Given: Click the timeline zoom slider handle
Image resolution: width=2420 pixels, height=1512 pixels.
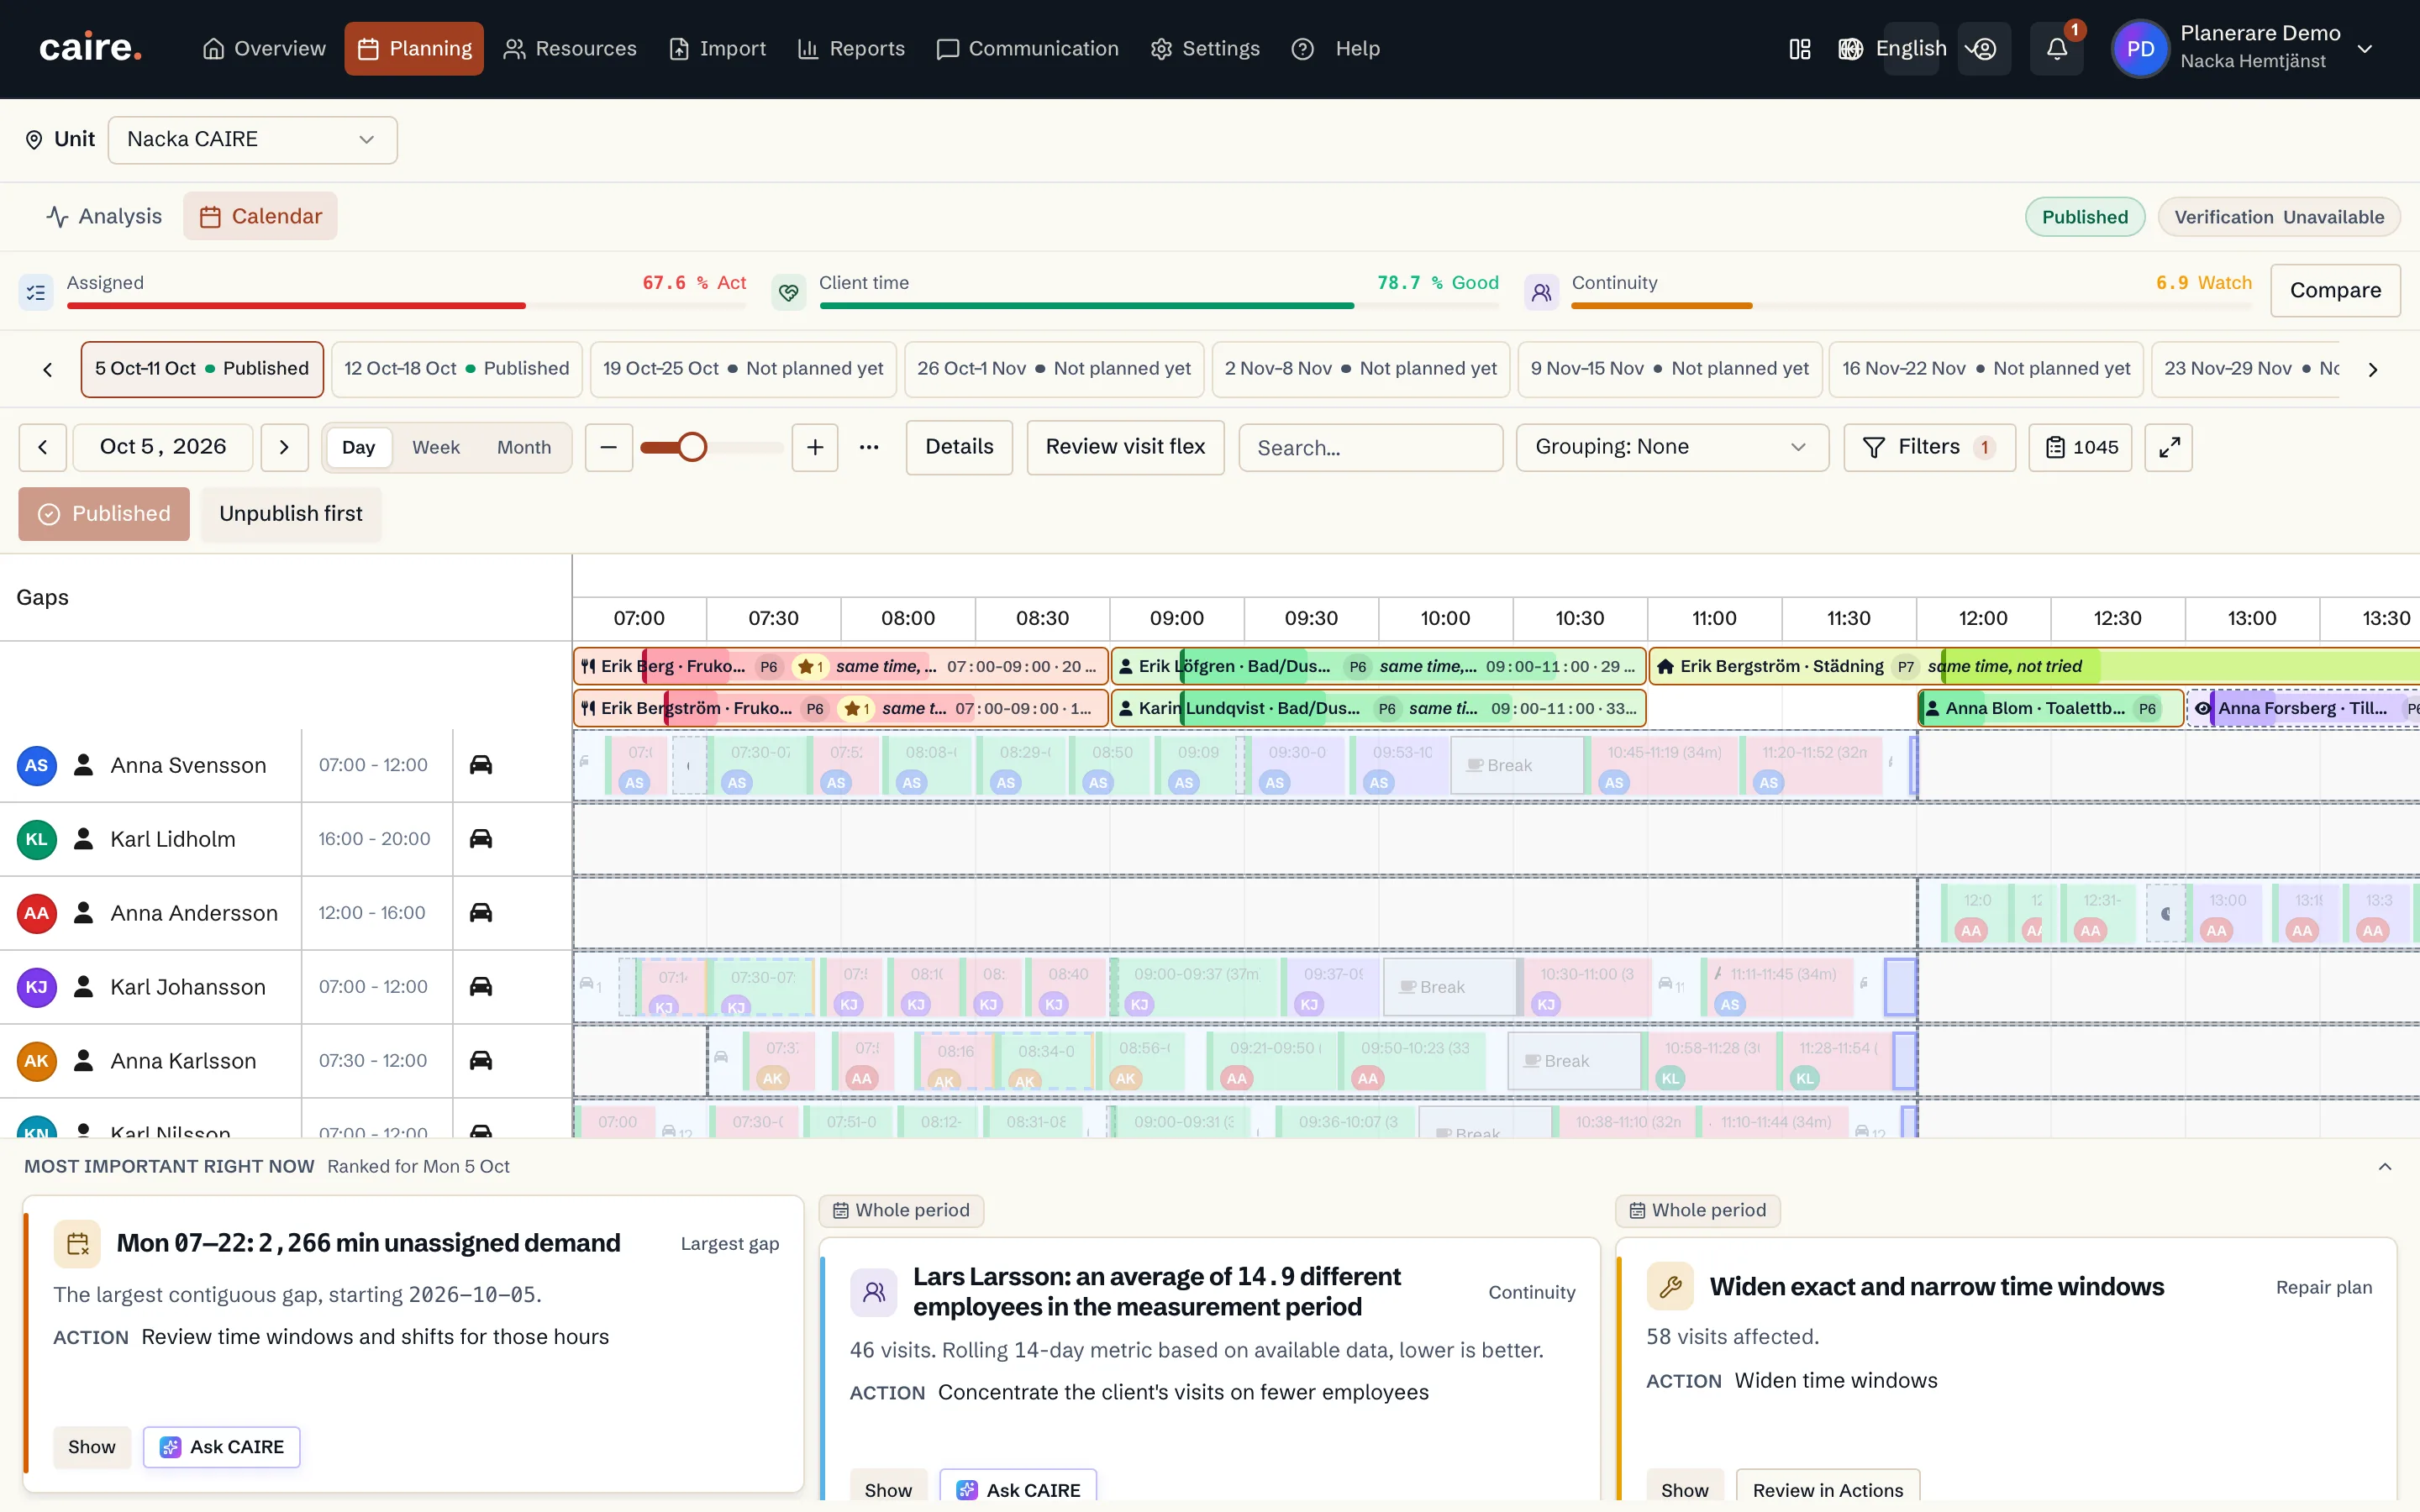Looking at the screenshot, I should (692, 447).
